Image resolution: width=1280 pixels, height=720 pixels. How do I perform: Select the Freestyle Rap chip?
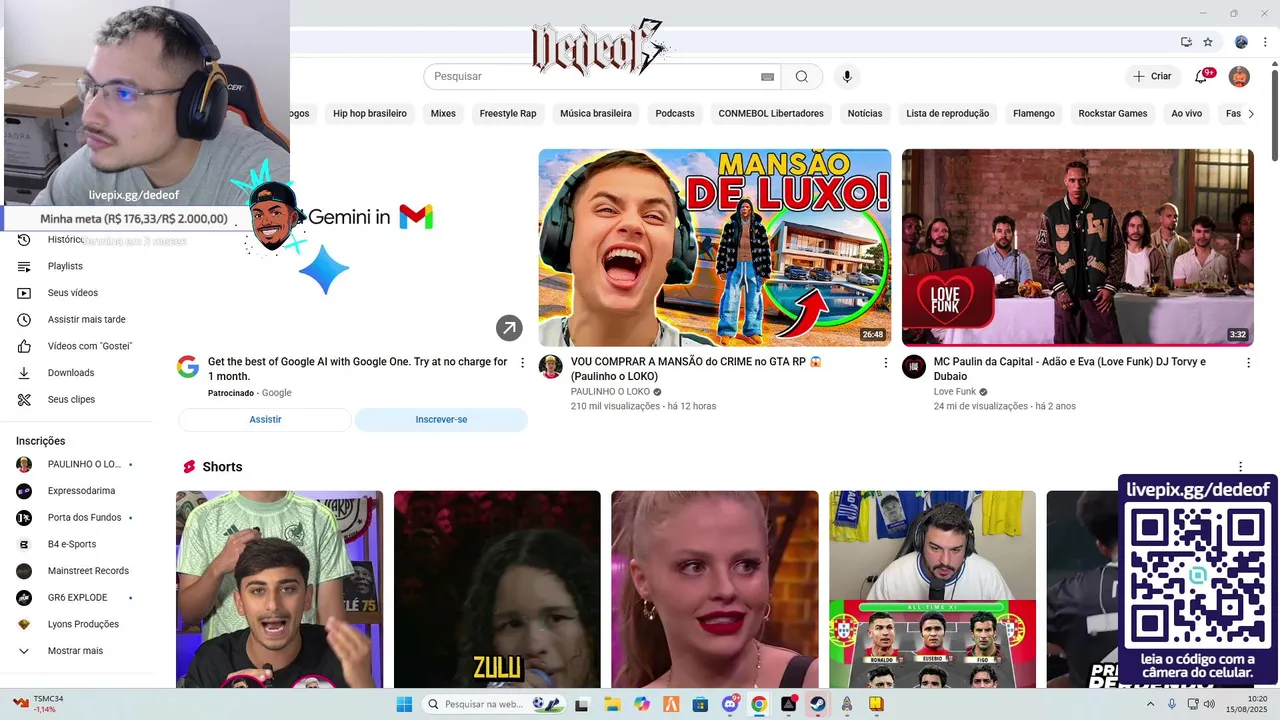[508, 114]
